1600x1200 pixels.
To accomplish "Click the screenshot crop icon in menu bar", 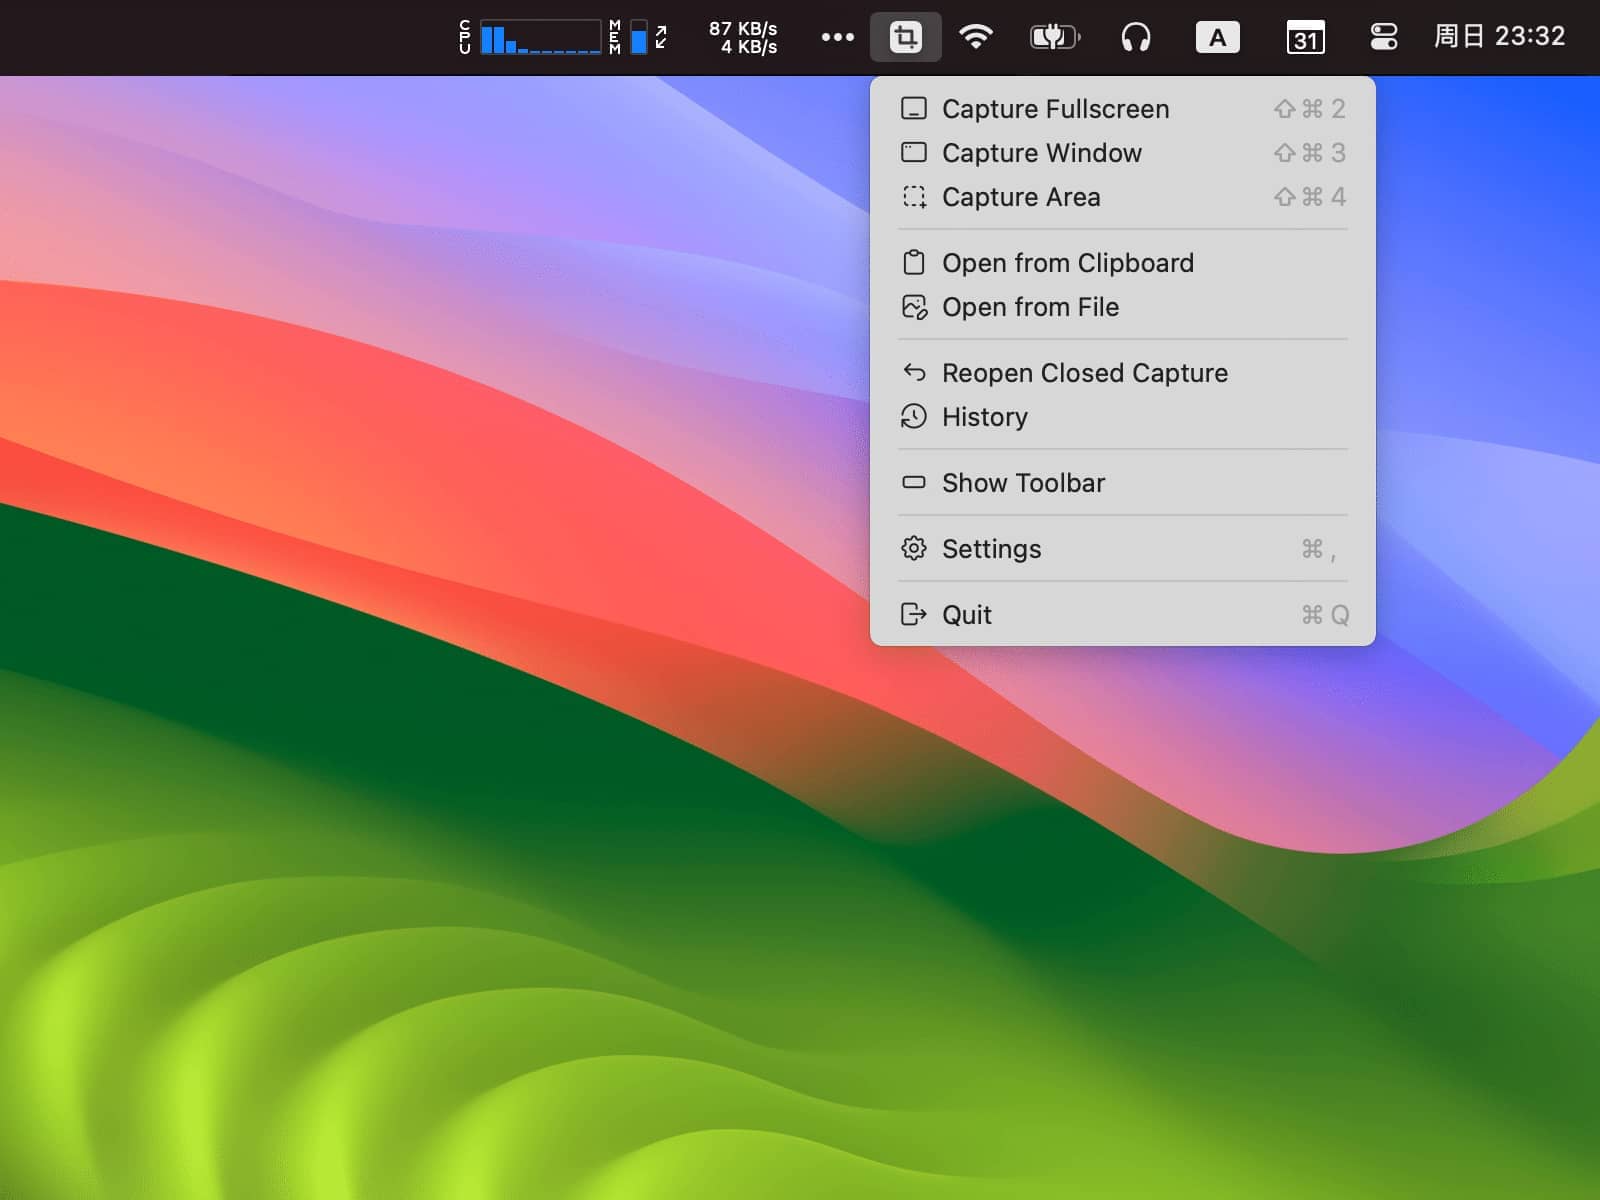I will [x=905, y=38].
